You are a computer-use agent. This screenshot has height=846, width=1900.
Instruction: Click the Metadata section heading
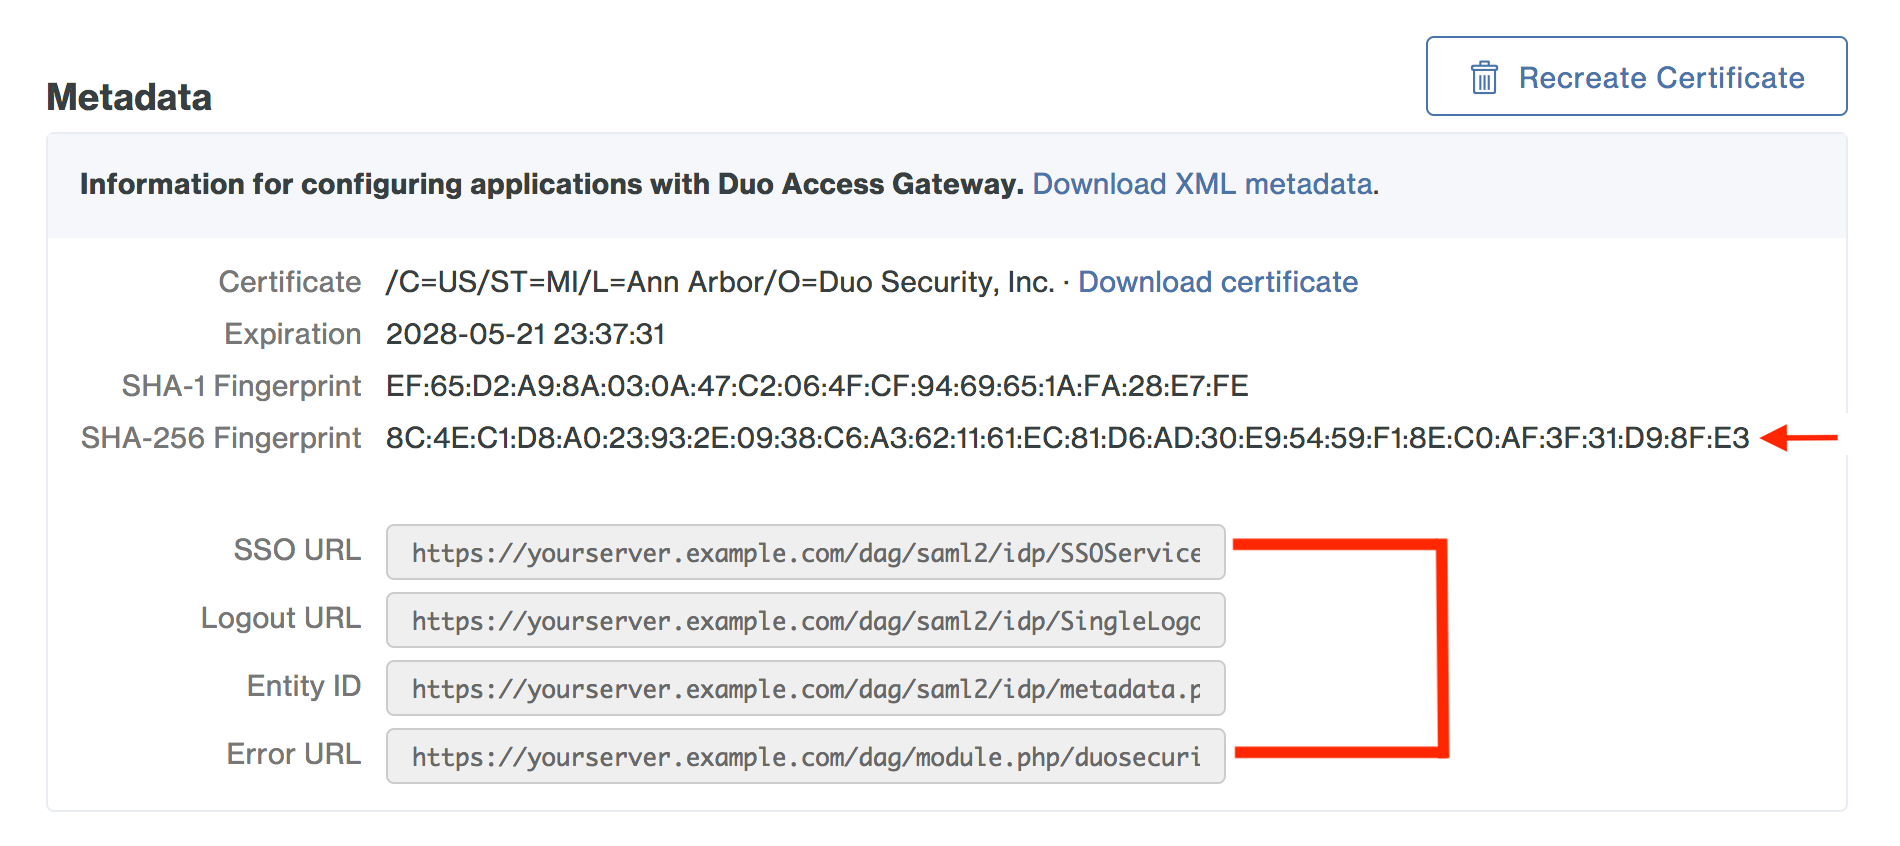[129, 97]
